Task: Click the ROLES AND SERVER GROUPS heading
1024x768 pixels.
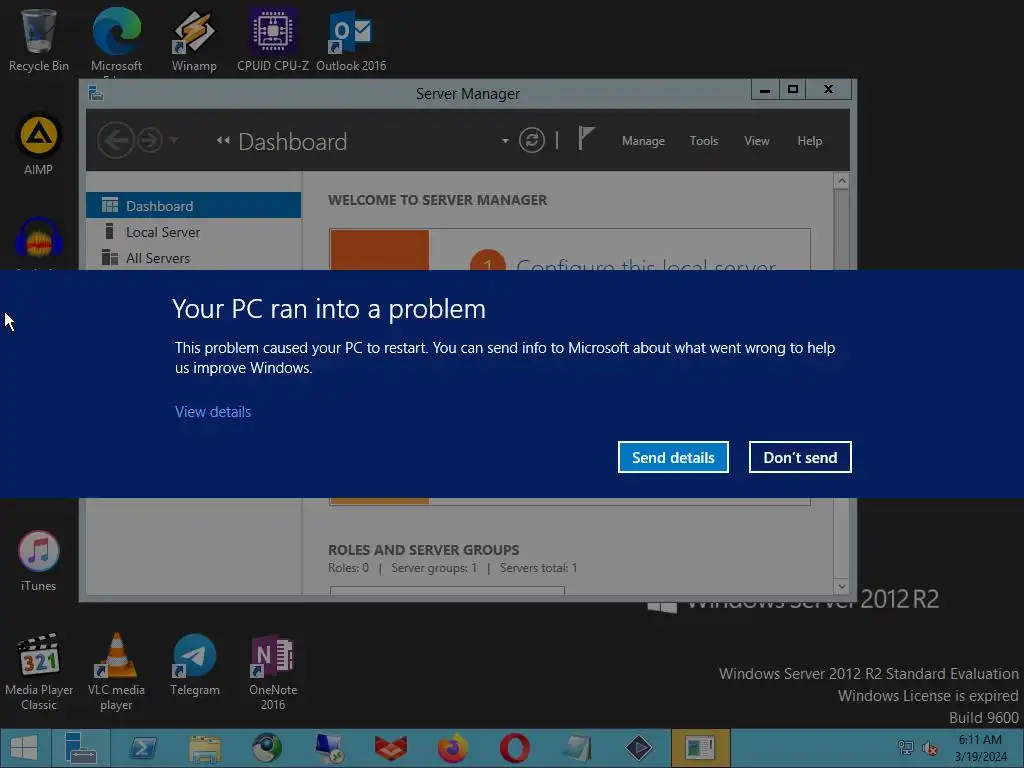Action: coord(423,550)
